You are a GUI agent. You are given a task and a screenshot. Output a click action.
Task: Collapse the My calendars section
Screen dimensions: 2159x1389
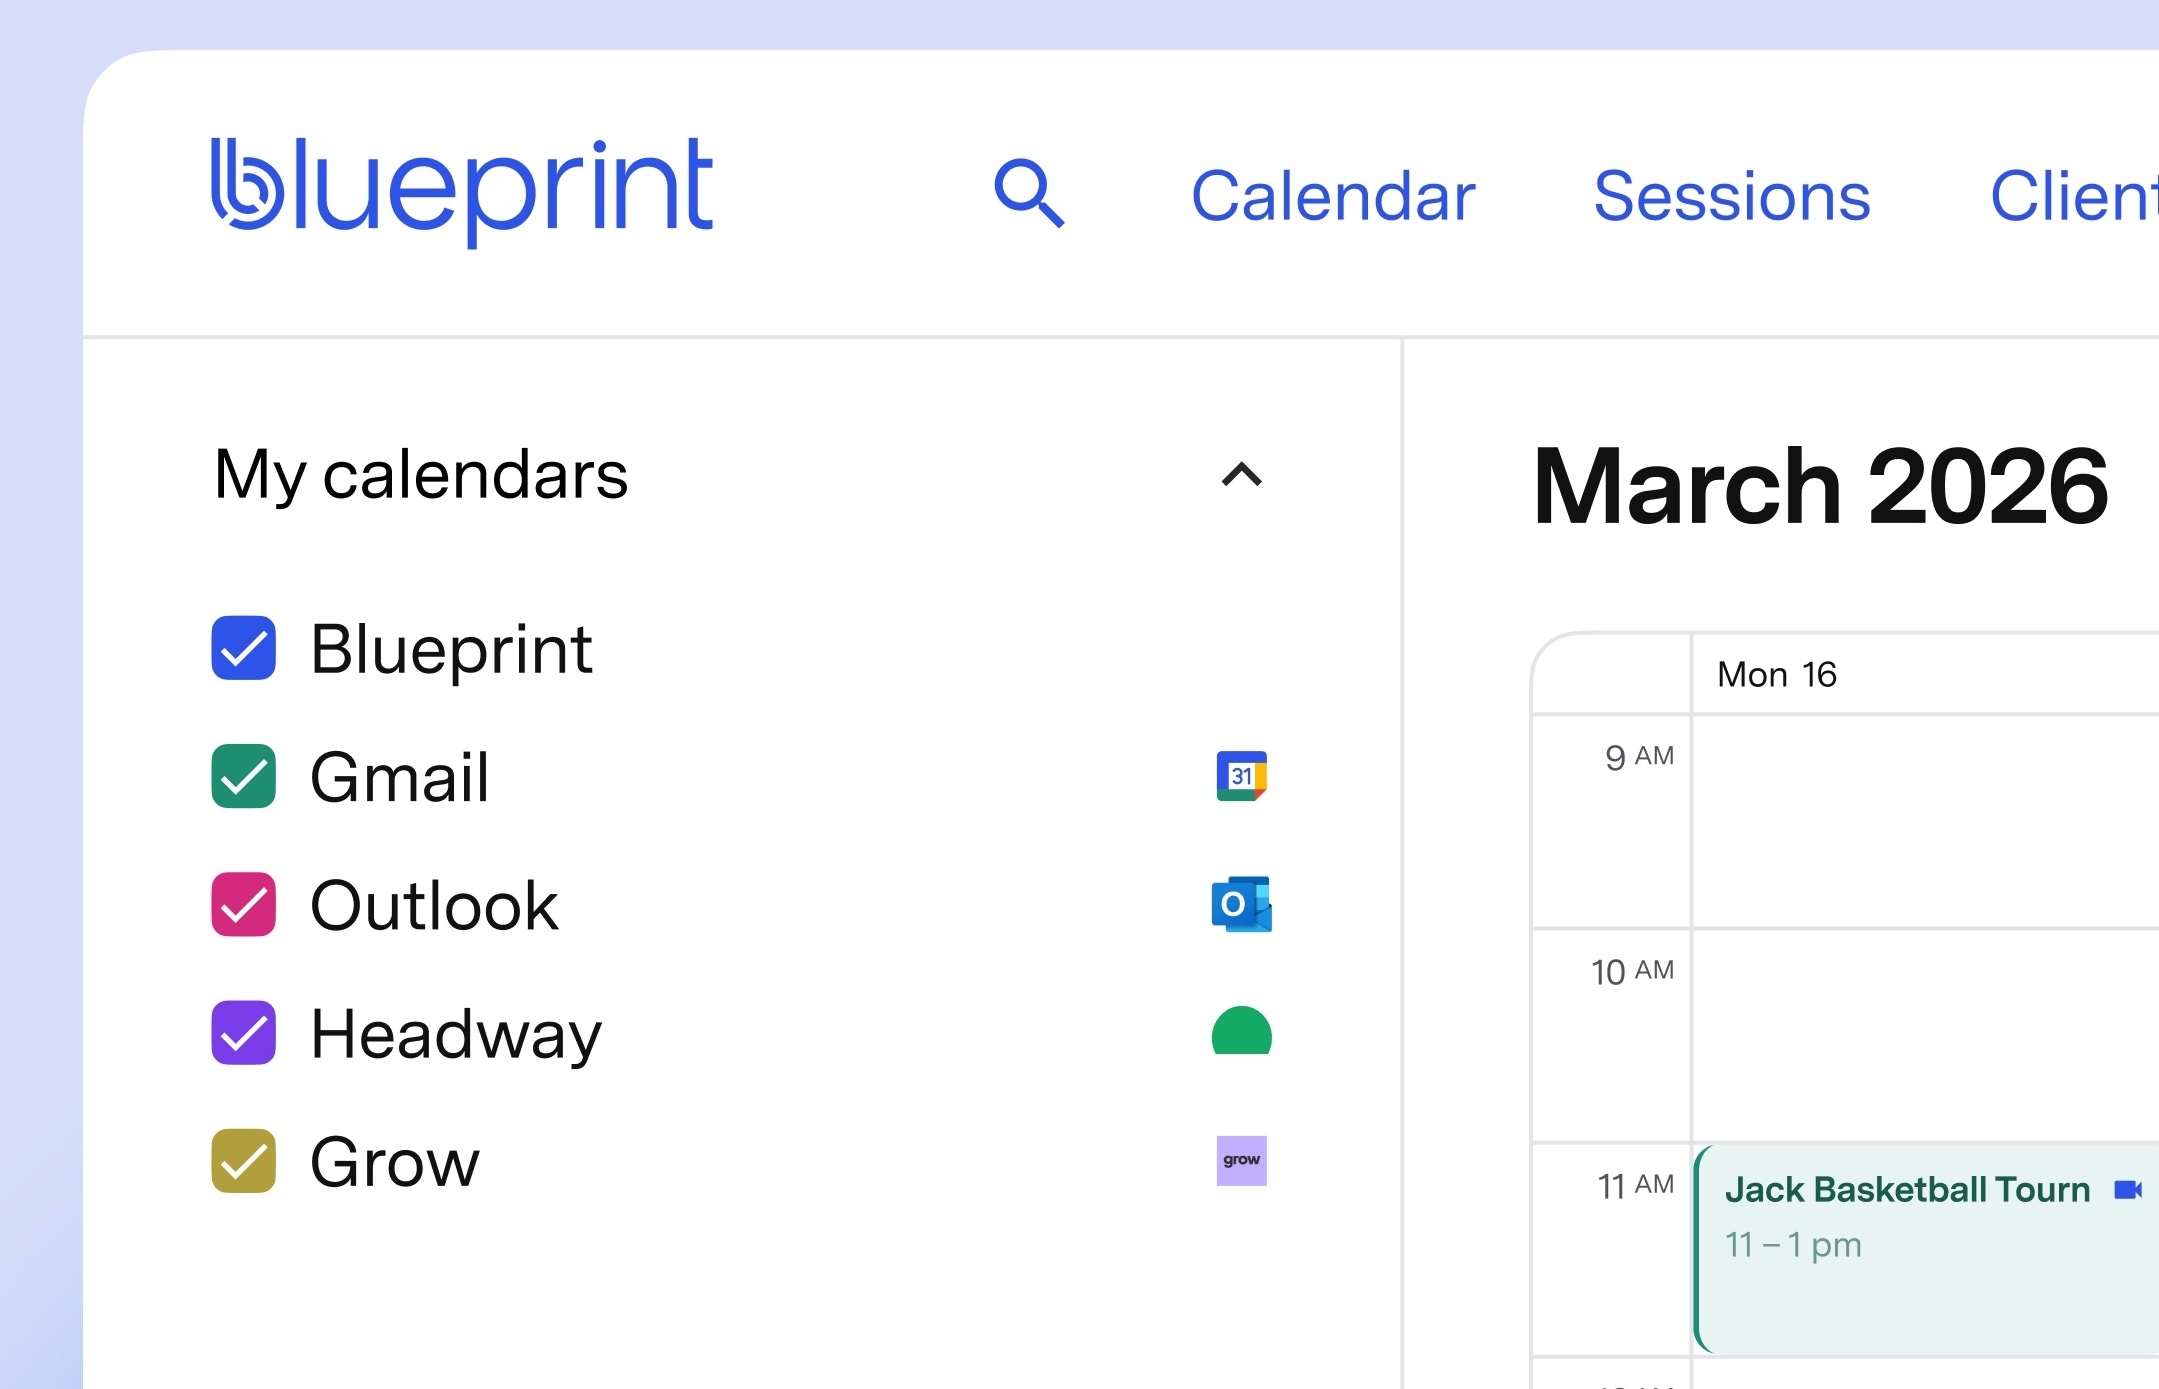1242,475
